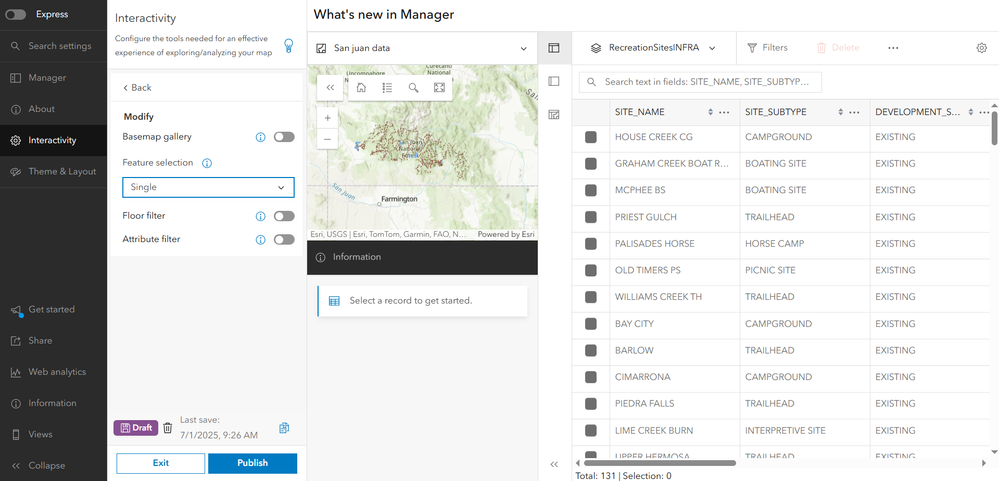Click the map search magnifier icon
Screen dimensions: 999x481
click(x=413, y=88)
